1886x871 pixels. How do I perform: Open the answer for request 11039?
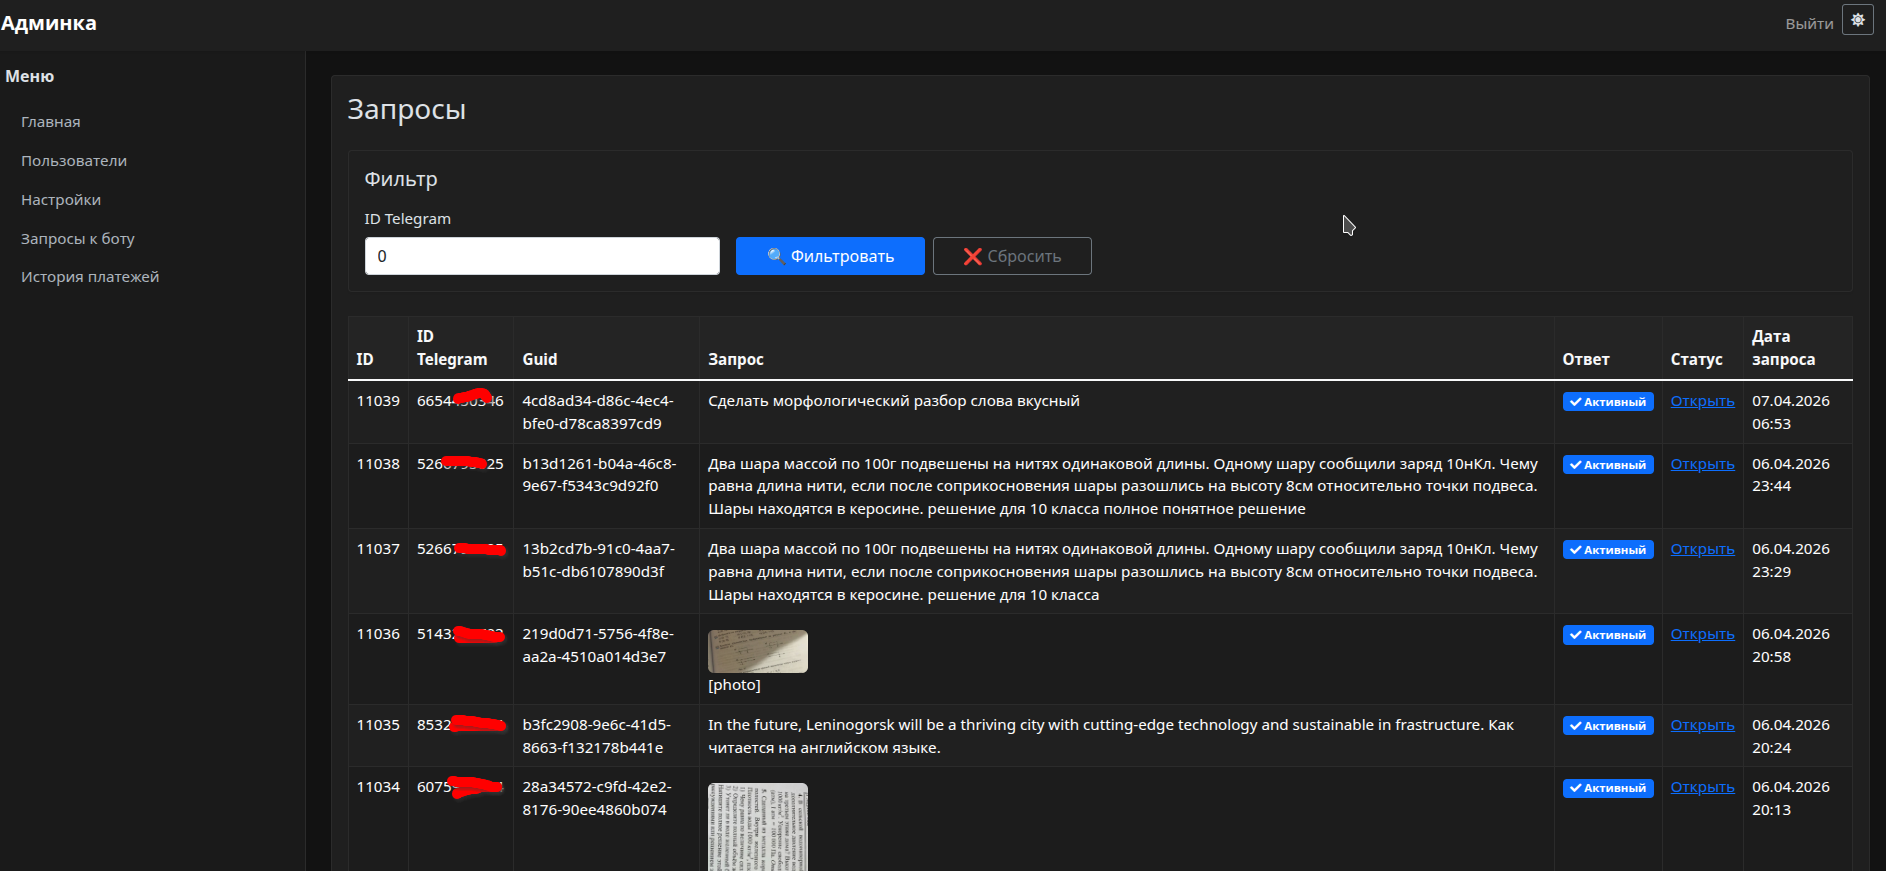(1702, 401)
